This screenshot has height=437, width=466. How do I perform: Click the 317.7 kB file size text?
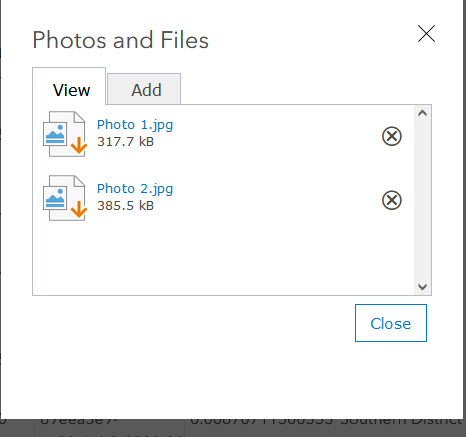coord(125,142)
